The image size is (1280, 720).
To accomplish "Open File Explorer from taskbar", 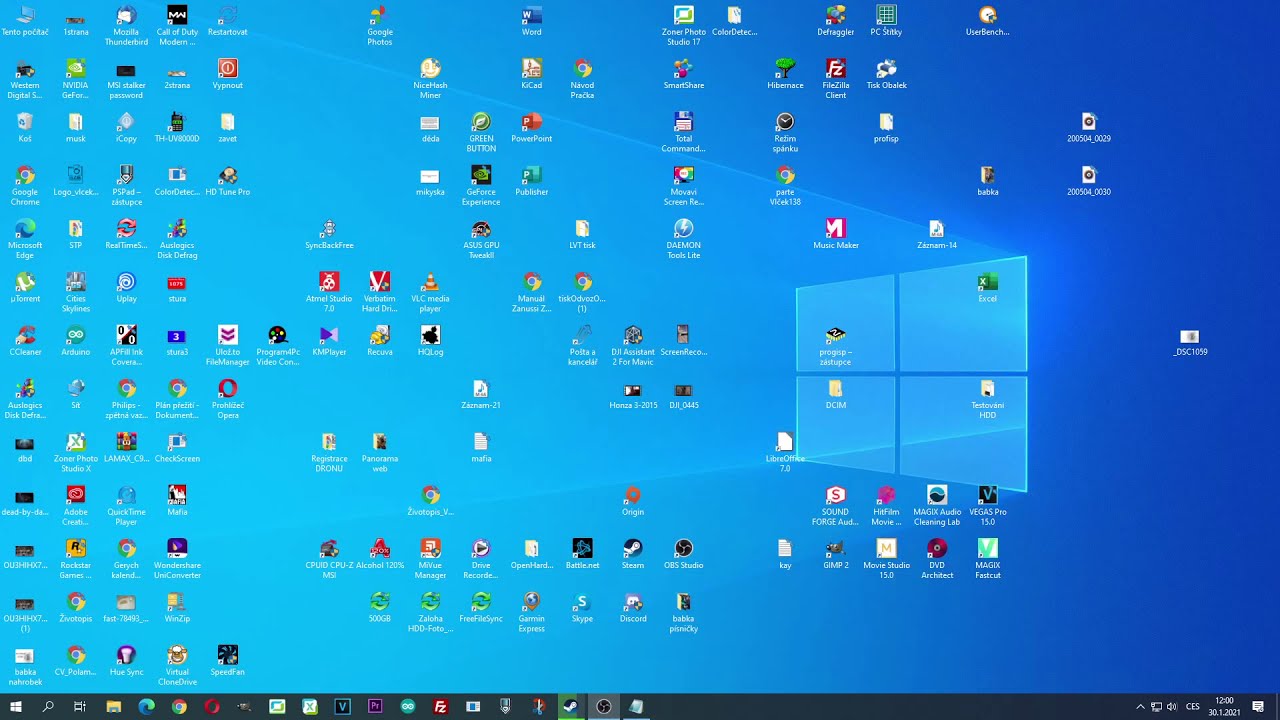I will pyautogui.click(x=113, y=707).
